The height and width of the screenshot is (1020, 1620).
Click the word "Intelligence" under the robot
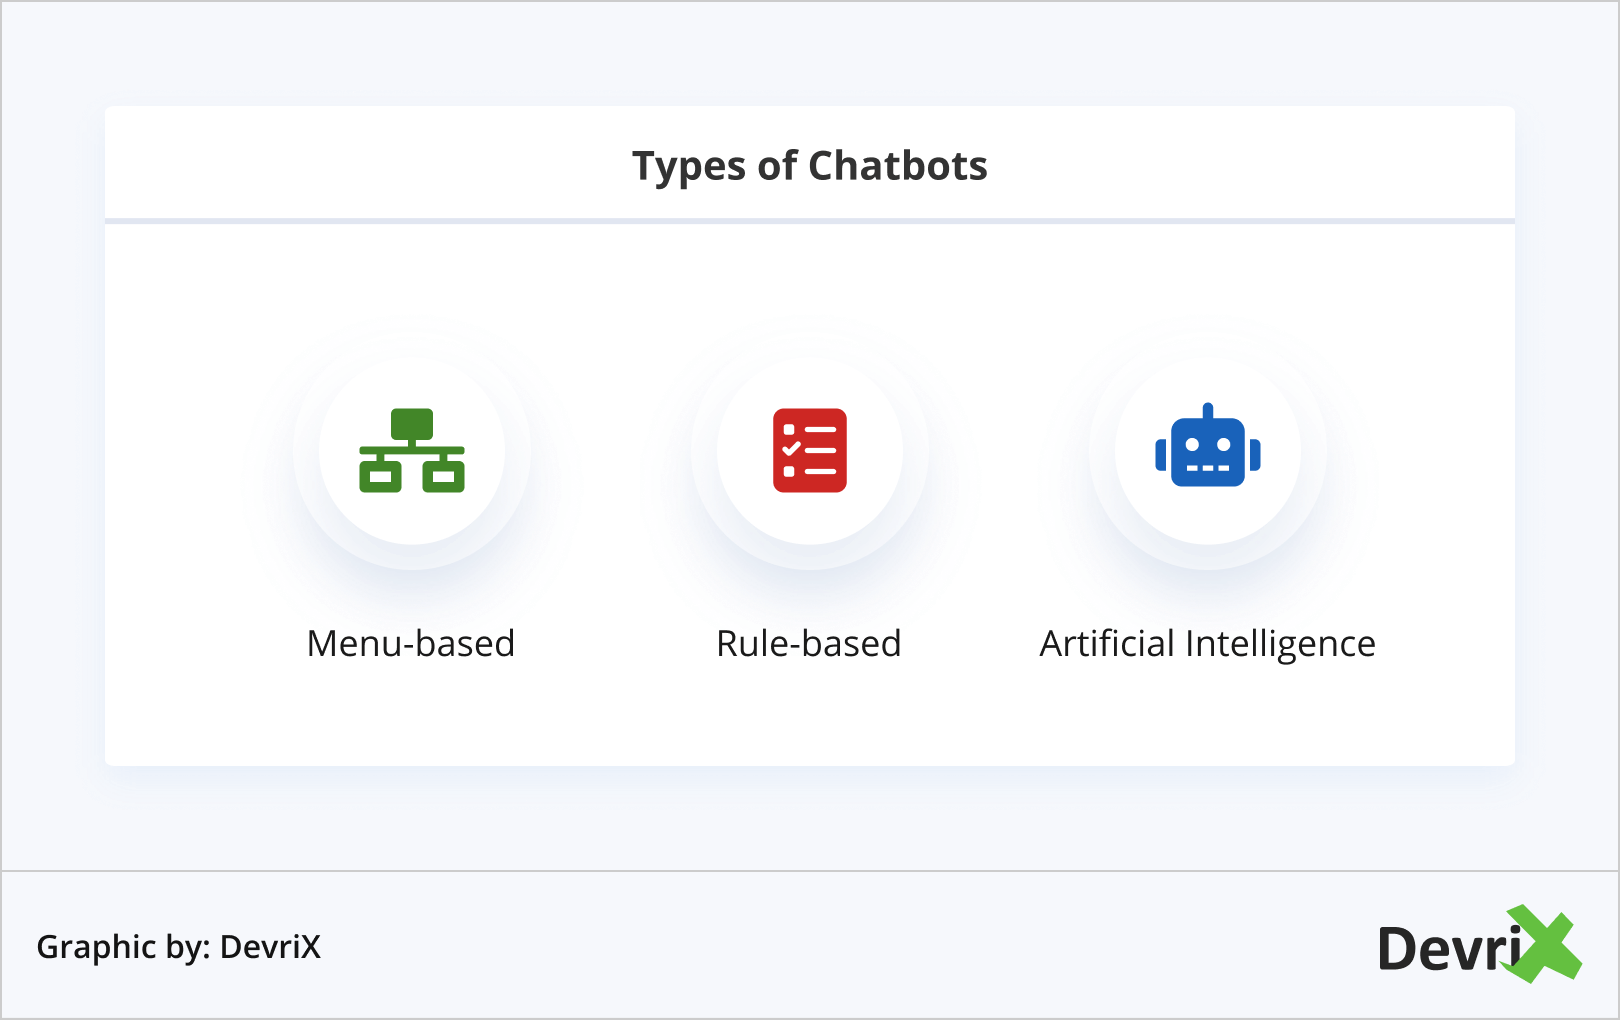point(1280,645)
